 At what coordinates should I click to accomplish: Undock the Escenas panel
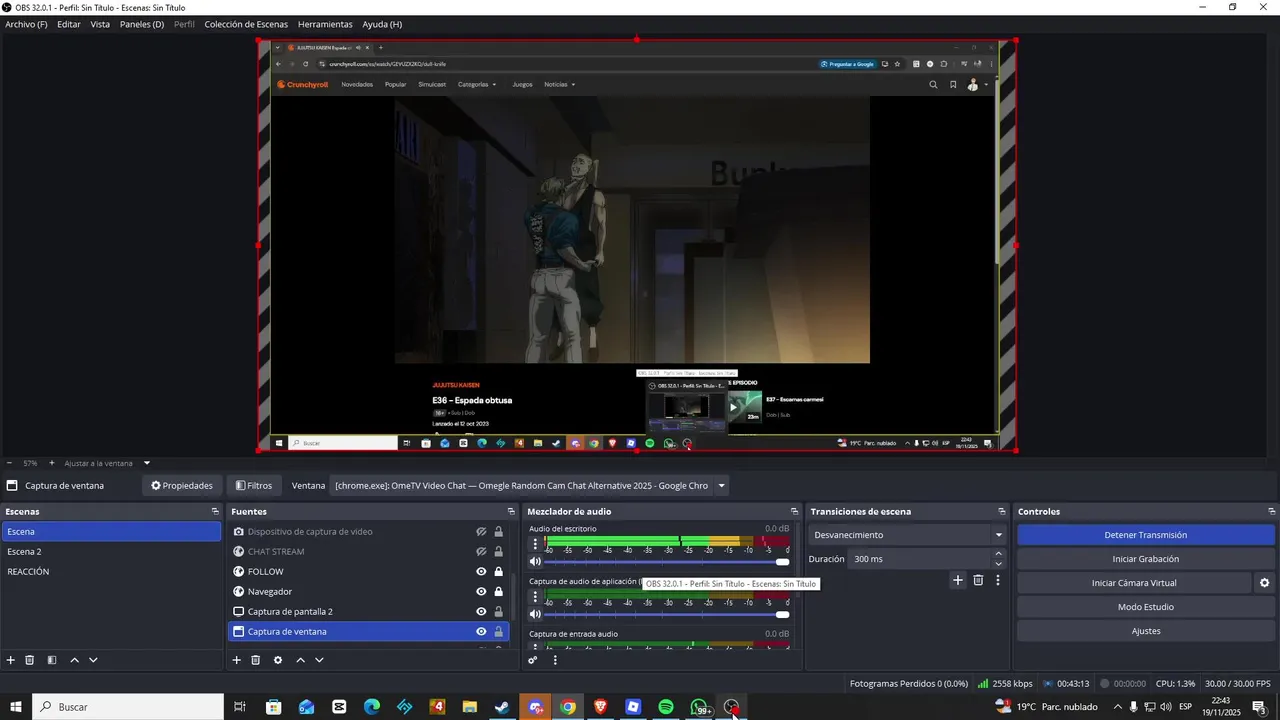(215, 512)
